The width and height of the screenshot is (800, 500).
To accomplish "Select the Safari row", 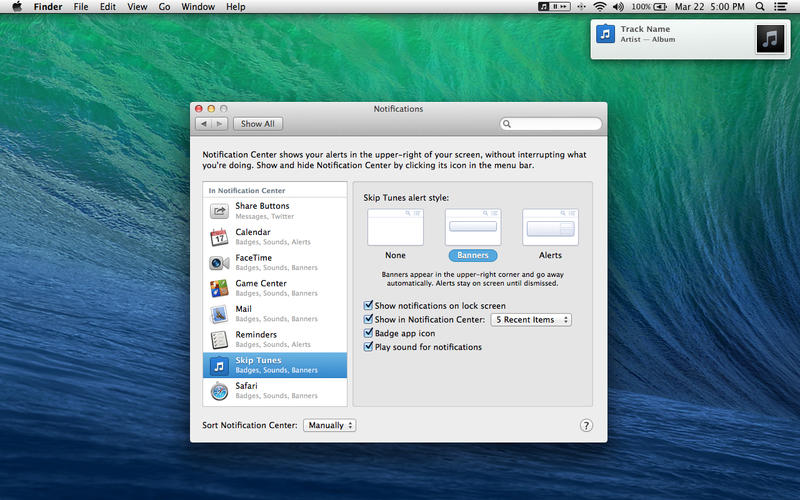I will point(275,391).
